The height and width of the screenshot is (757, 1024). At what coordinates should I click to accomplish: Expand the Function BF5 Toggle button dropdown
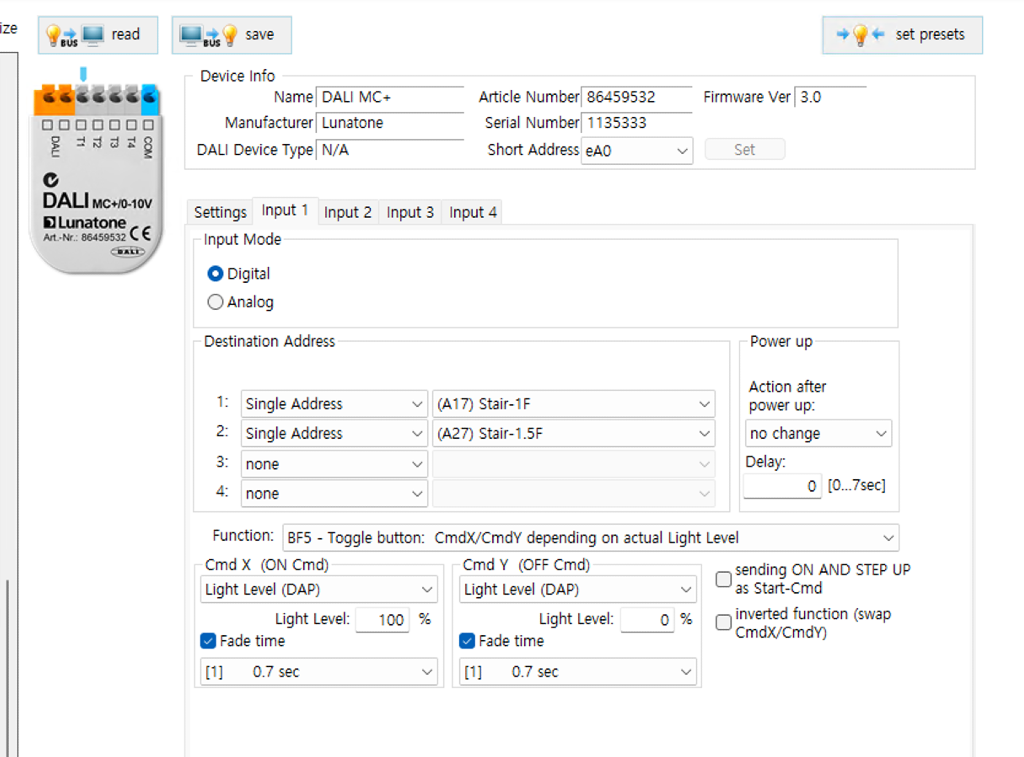[x=590, y=538]
